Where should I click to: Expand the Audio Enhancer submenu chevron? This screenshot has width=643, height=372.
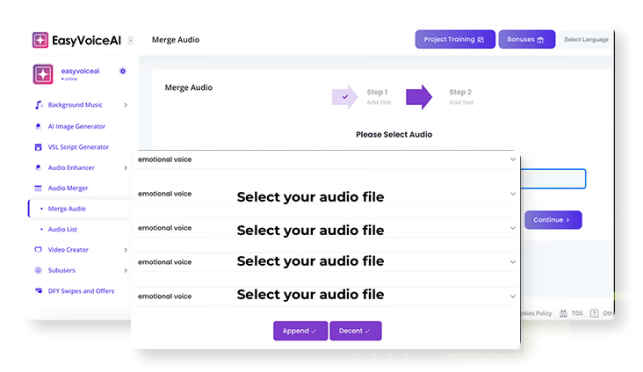pos(126,167)
